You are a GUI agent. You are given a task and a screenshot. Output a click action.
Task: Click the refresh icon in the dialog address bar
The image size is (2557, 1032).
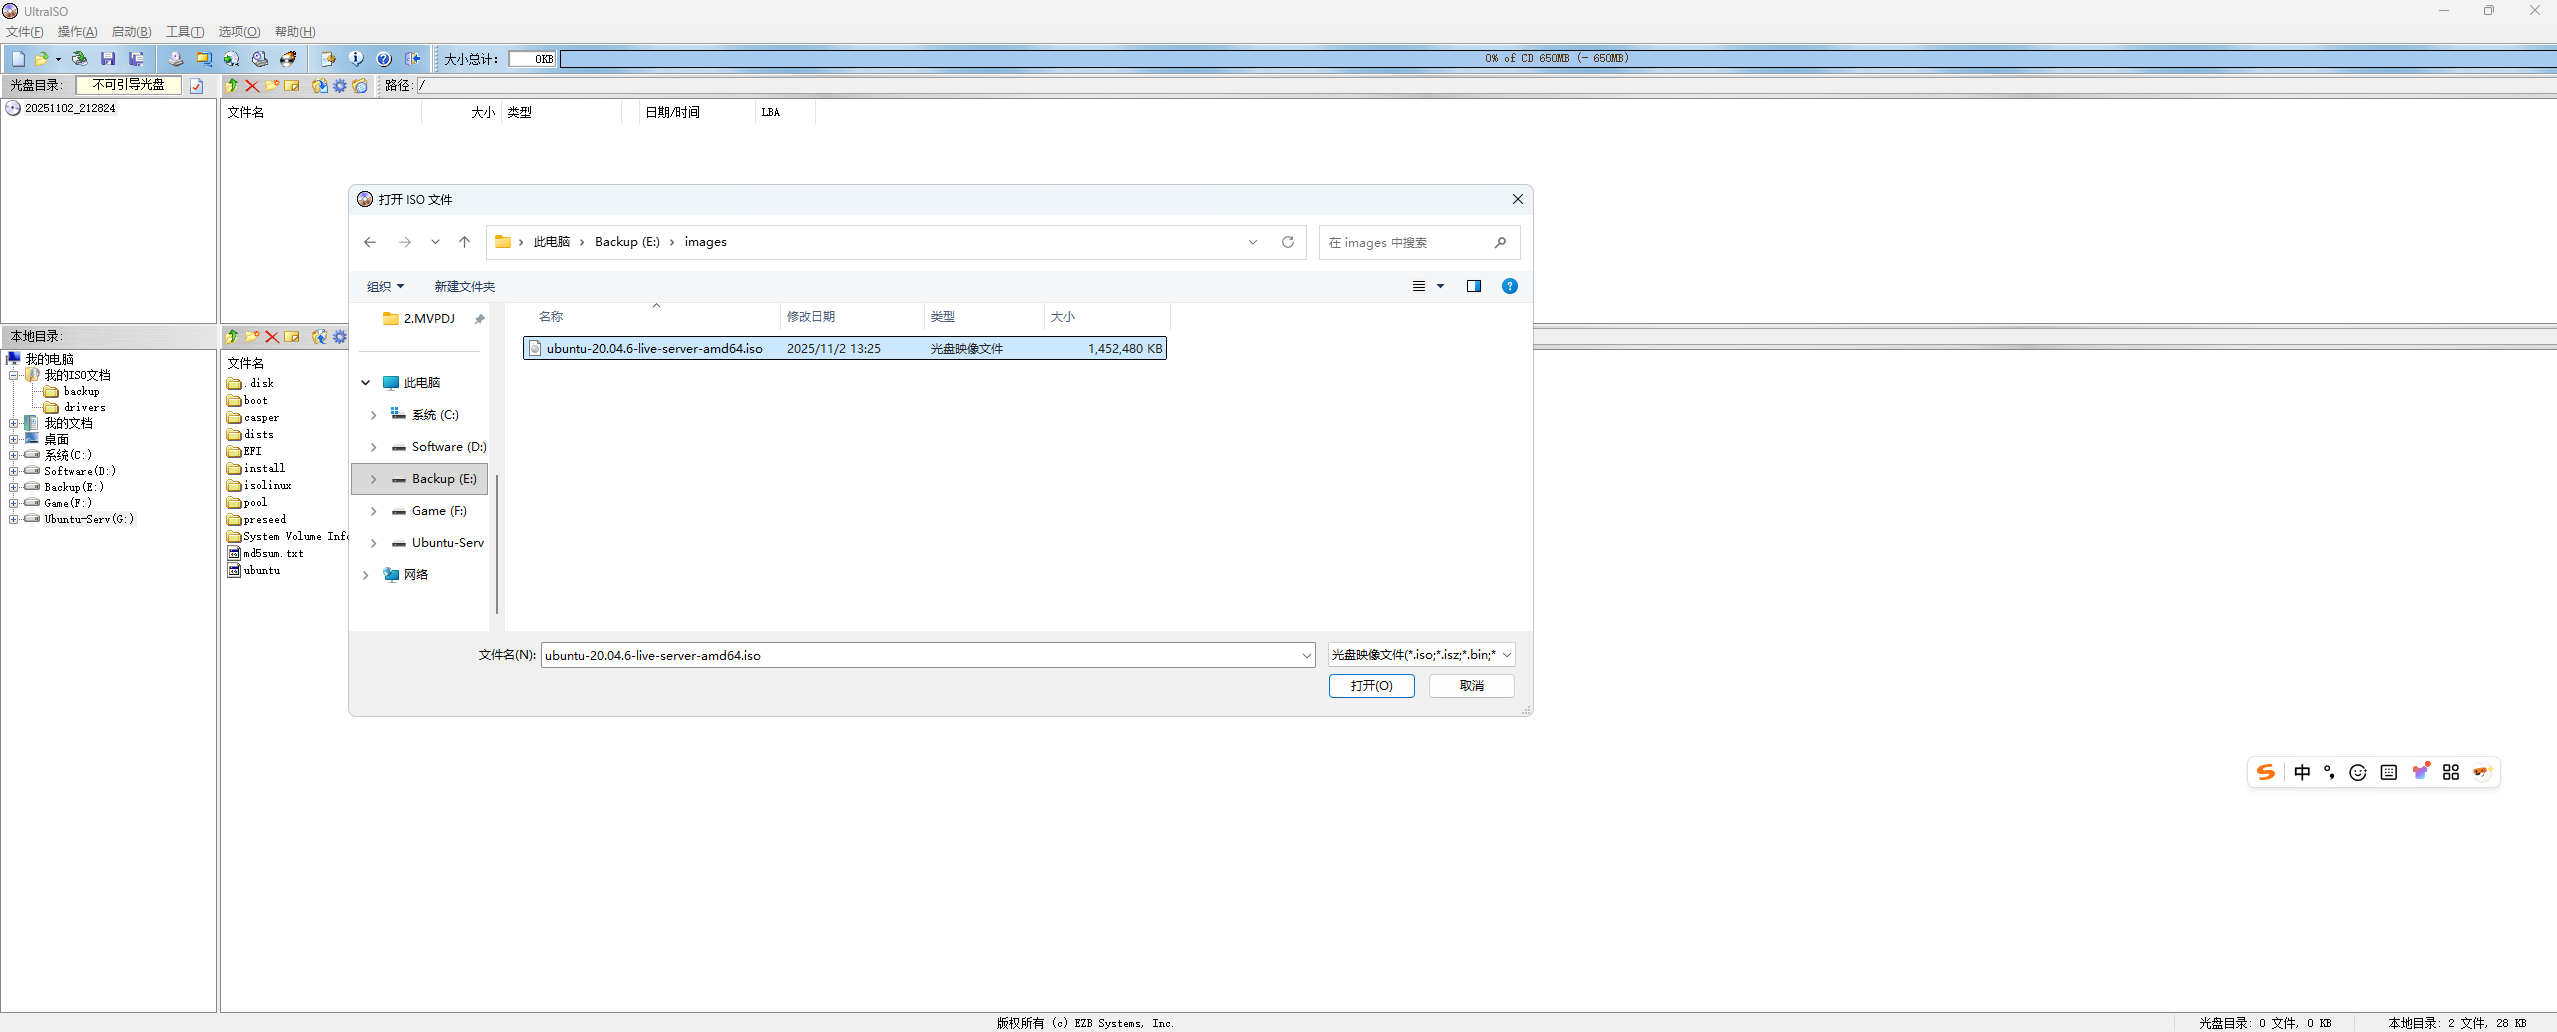1288,242
